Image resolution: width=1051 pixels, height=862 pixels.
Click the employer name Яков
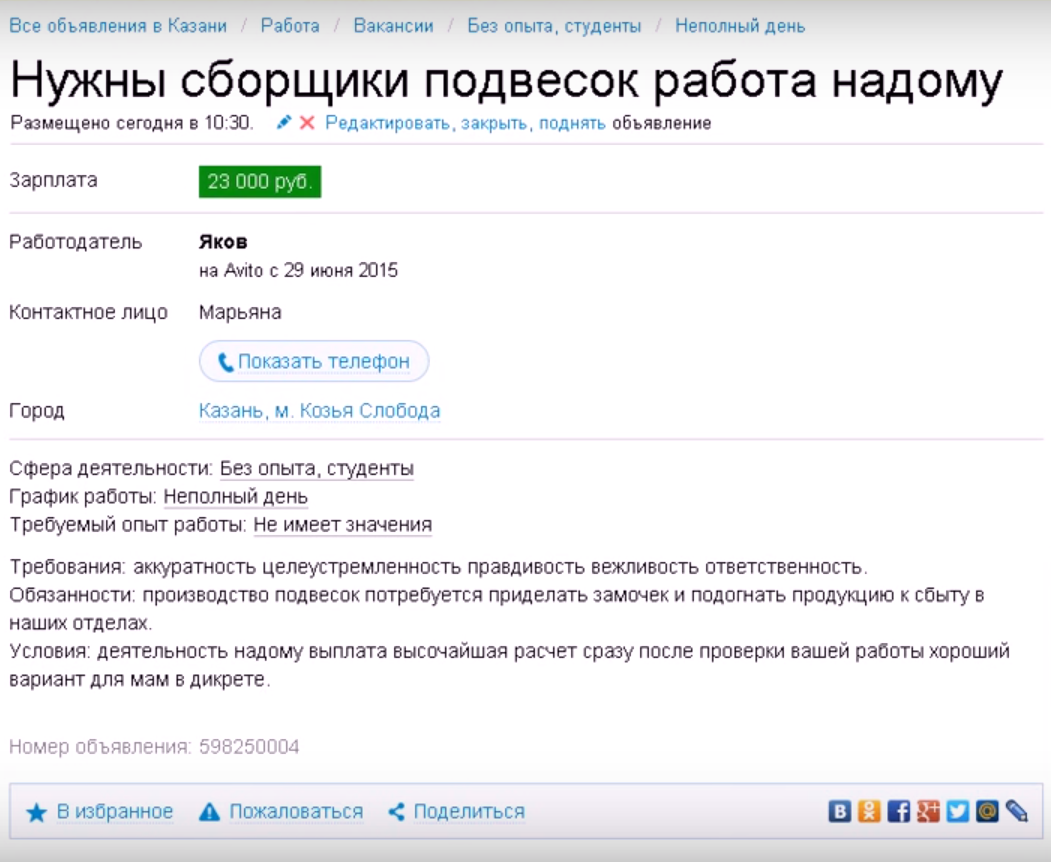click(223, 242)
